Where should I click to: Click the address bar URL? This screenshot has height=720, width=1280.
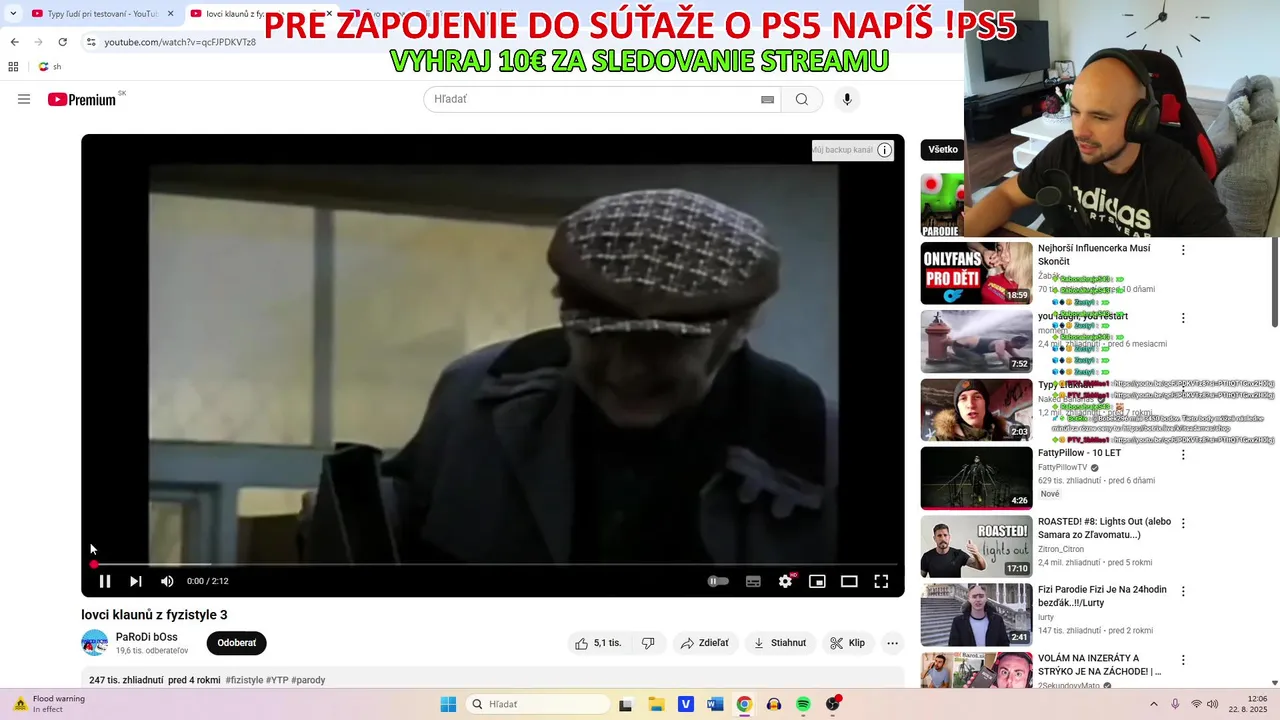[x=180, y=42]
